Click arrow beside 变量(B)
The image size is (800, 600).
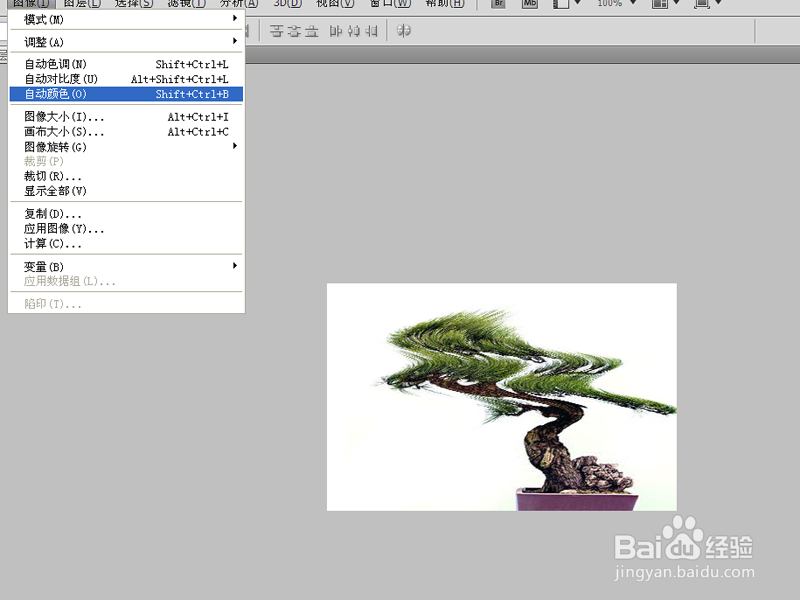[235, 265]
